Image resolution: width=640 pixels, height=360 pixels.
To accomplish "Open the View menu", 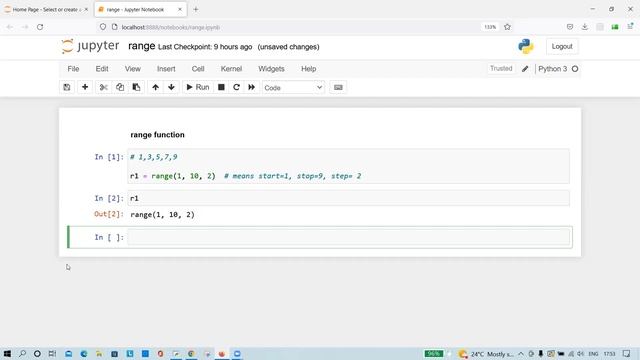I will 133,69.
